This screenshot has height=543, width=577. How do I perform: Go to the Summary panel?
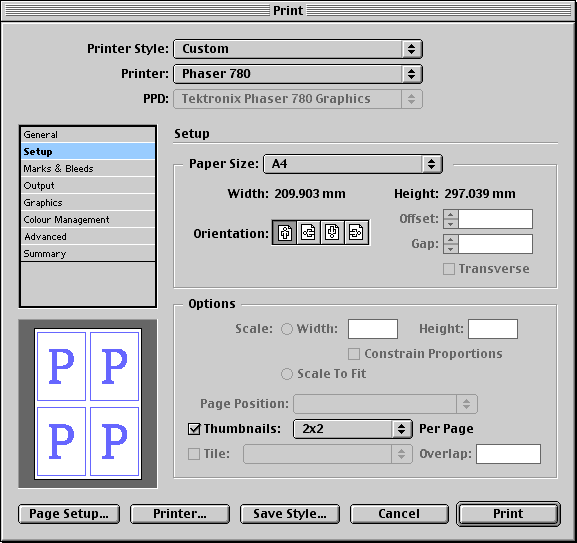(88, 253)
